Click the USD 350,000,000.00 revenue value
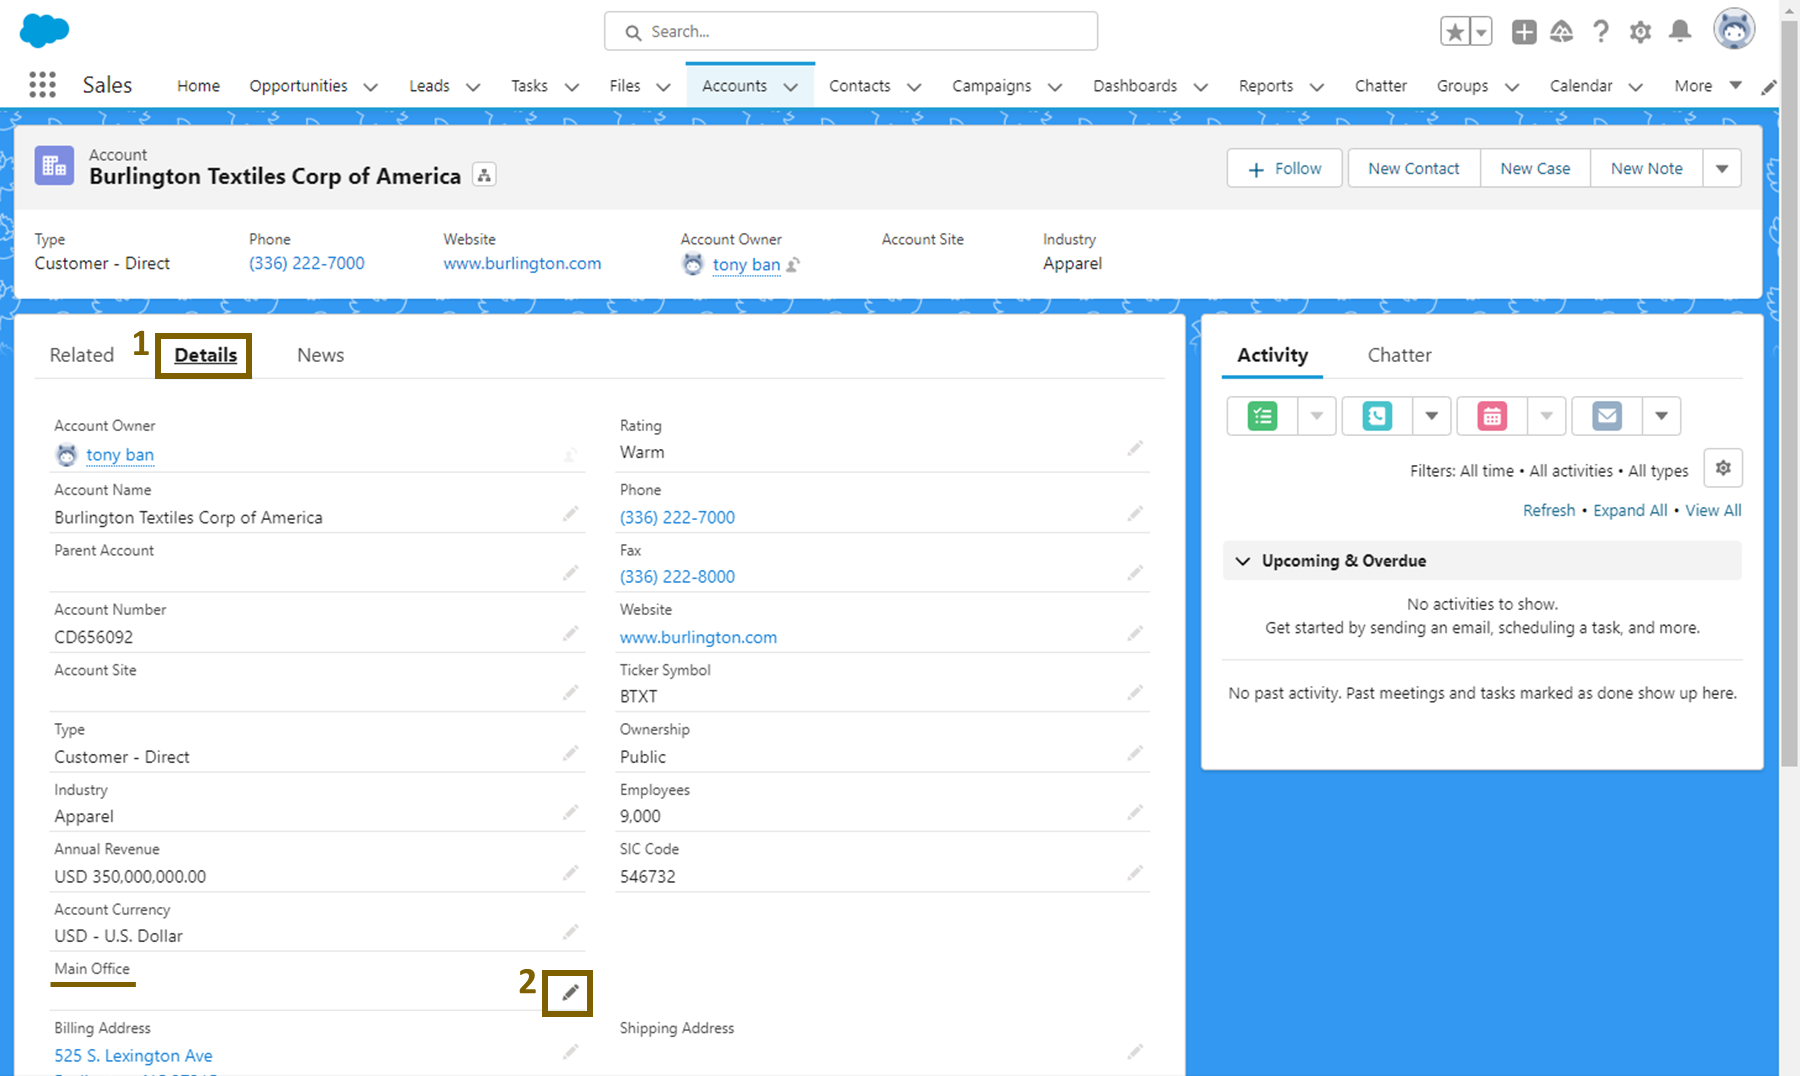Viewport: 1800px width, 1076px height. [x=130, y=876]
